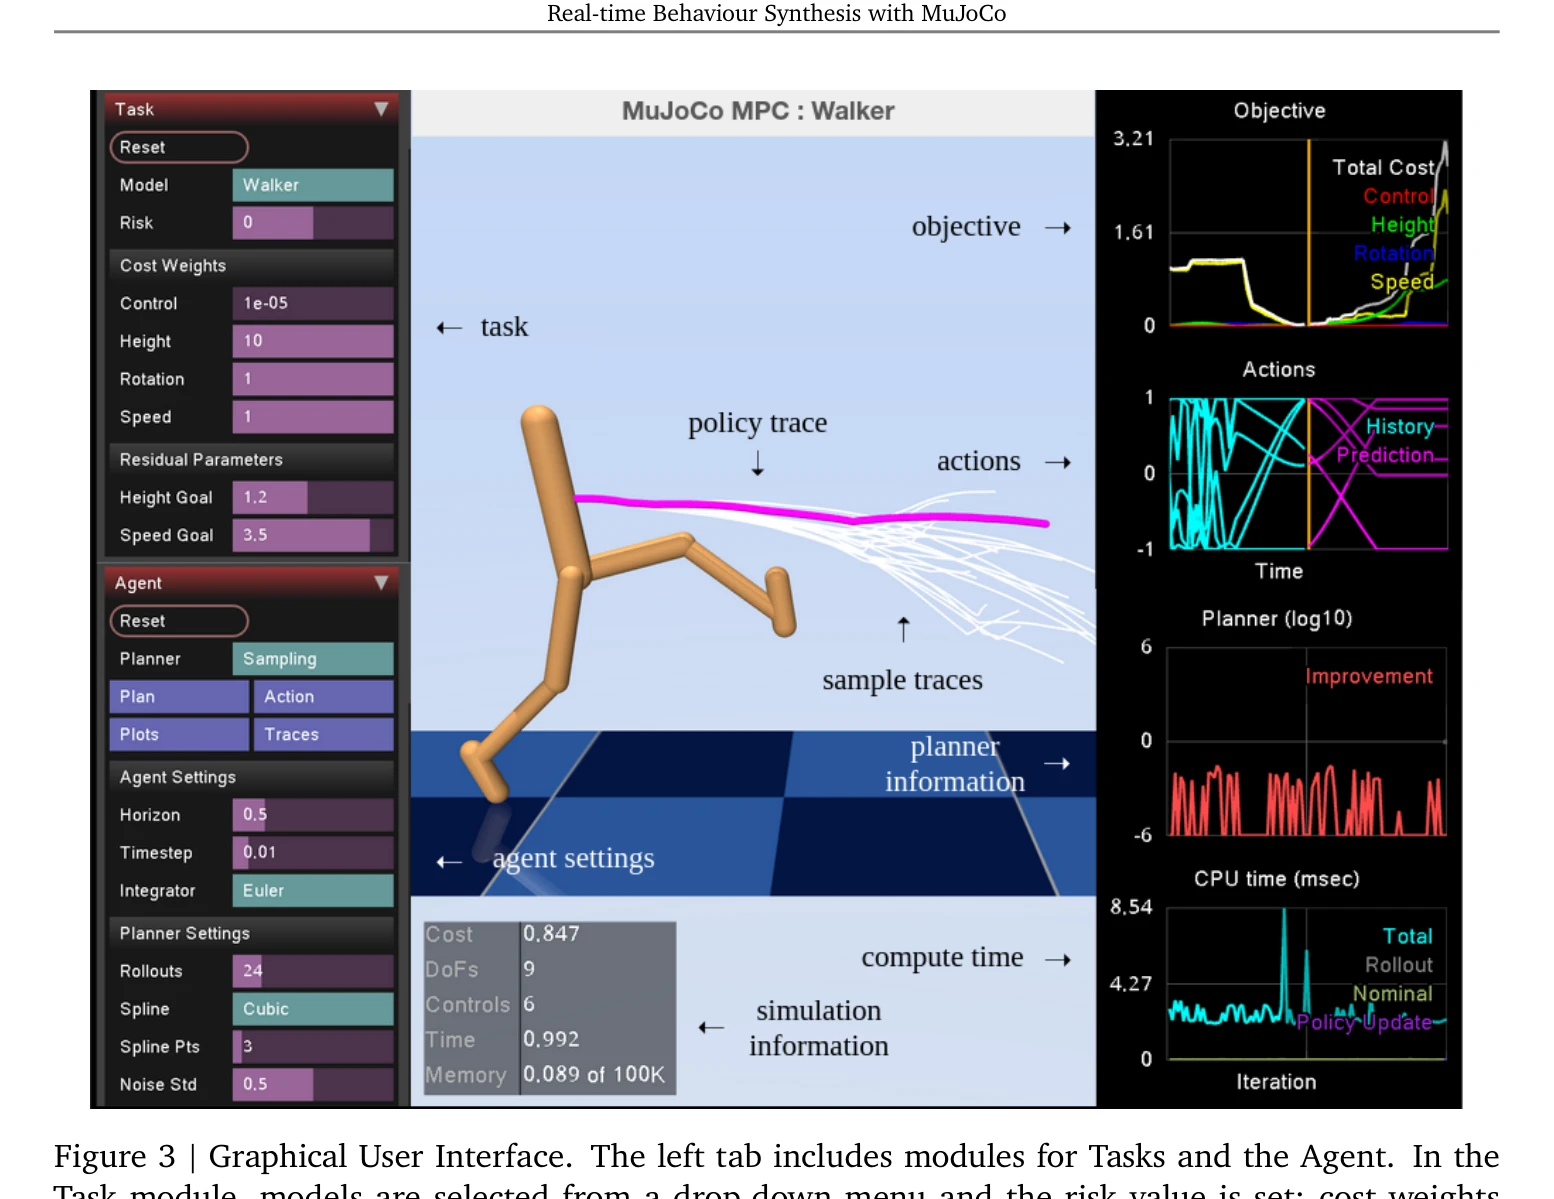This screenshot has width=1554, height=1199.
Task: Click the Cost value 0.847
Action: 551,933
